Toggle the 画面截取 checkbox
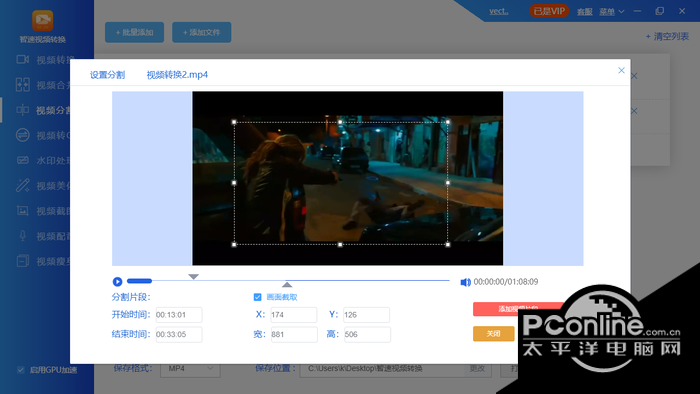700x394 pixels. [258, 297]
